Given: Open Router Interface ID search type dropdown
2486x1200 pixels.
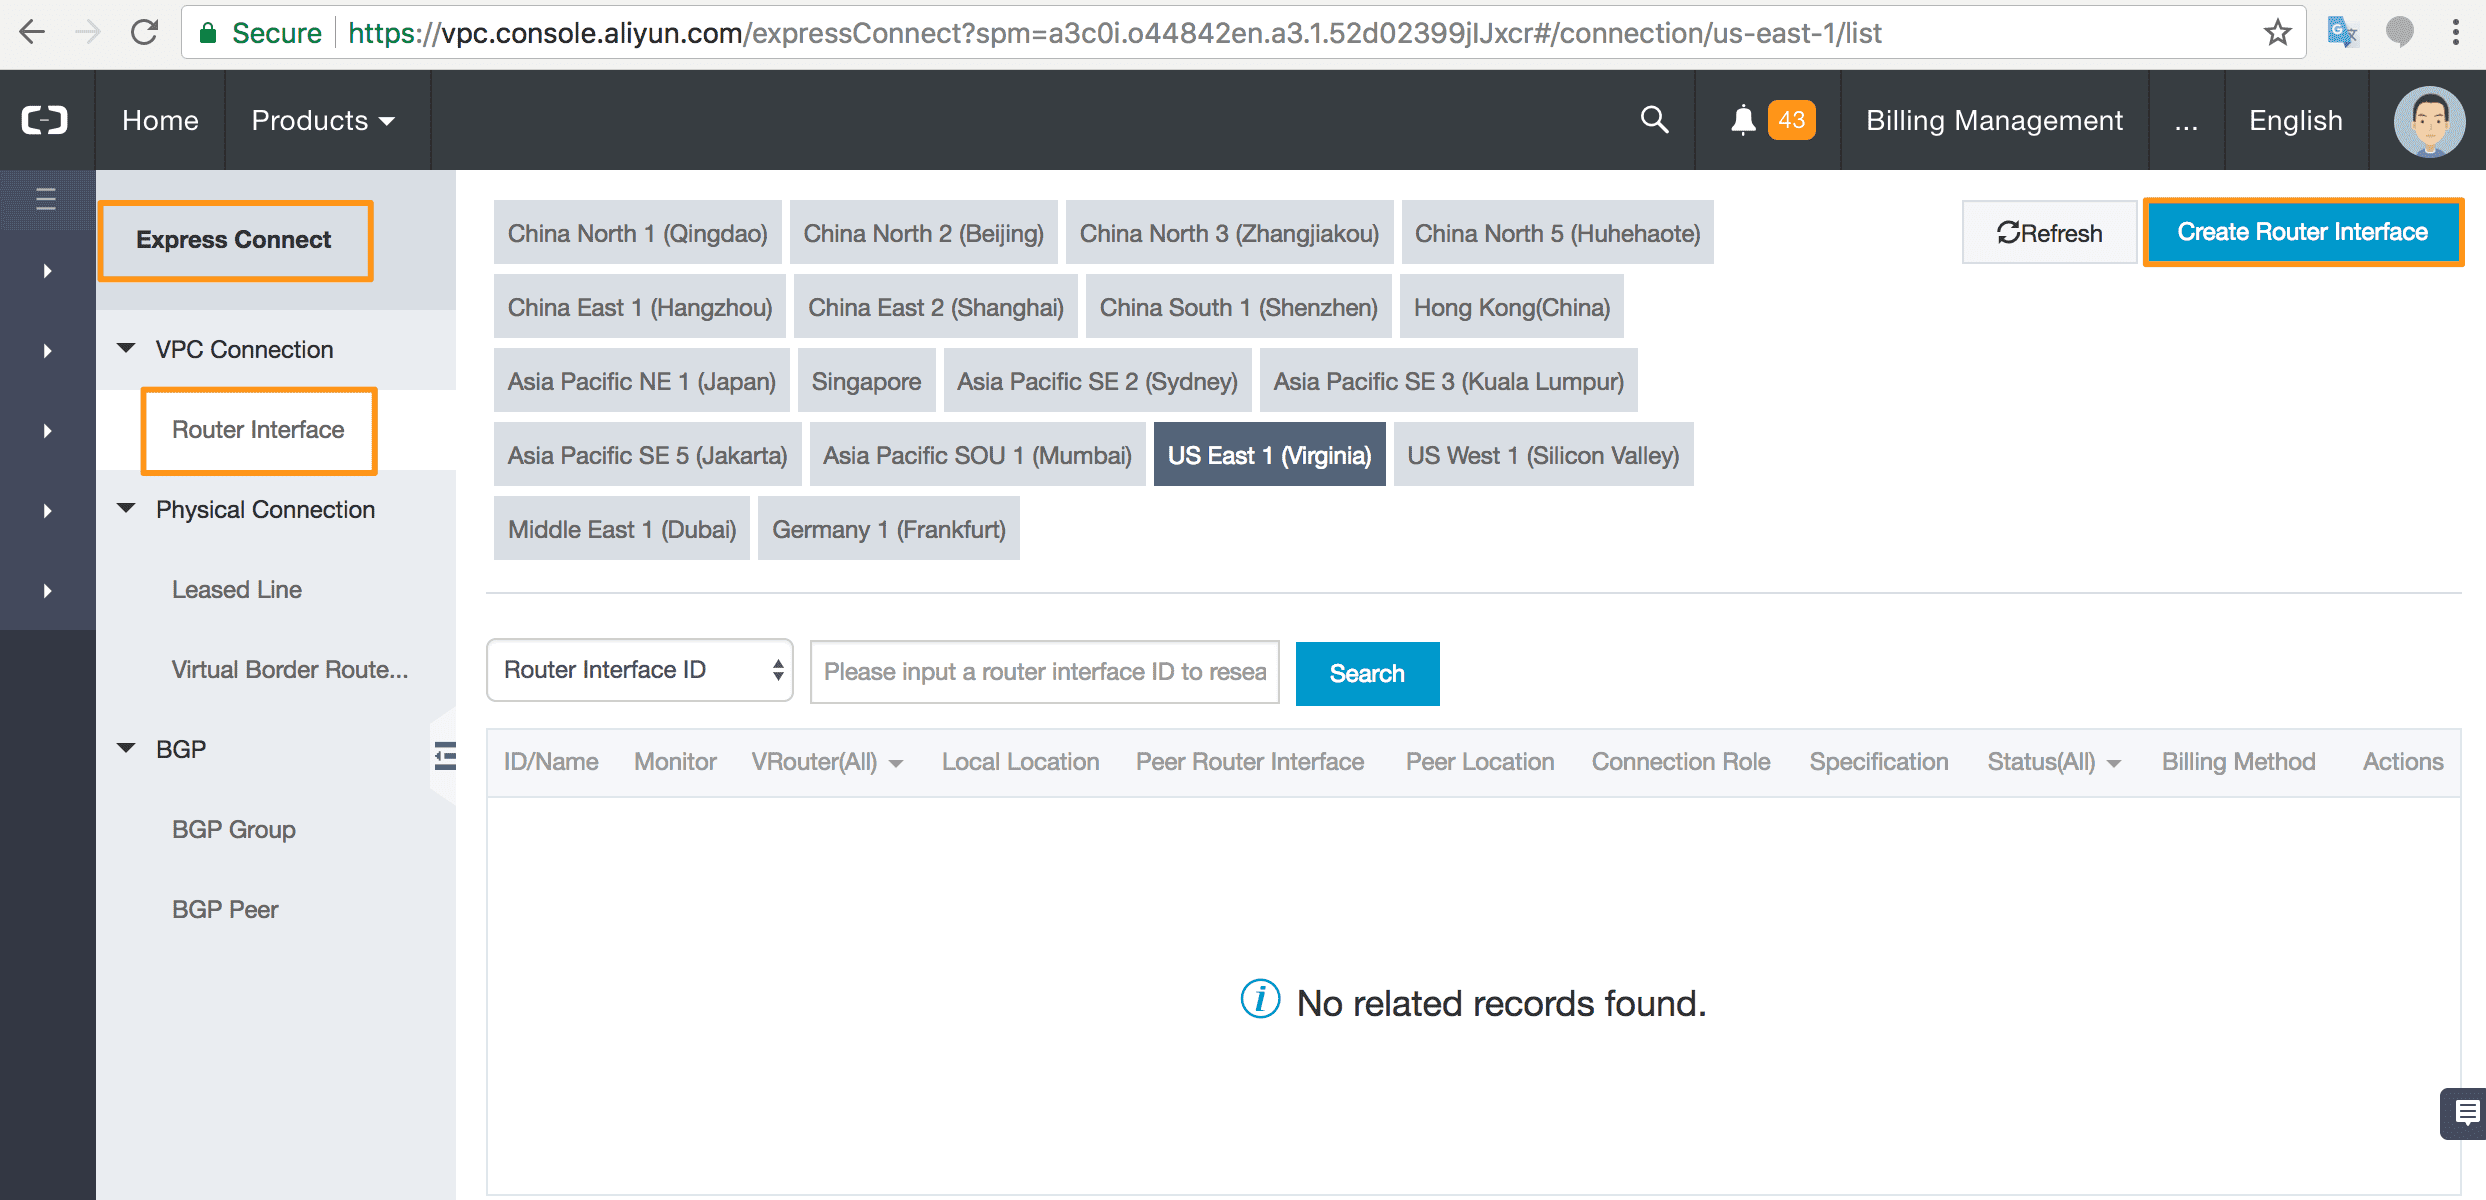Looking at the screenshot, I should click(x=640, y=670).
